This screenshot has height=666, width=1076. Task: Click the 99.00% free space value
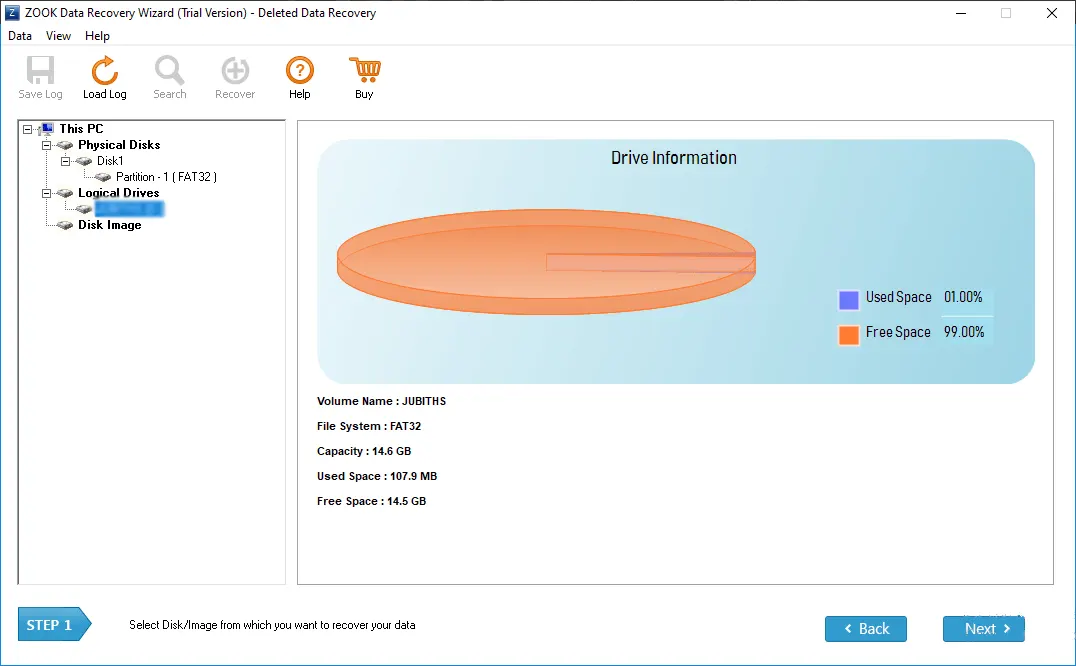point(964,332)
